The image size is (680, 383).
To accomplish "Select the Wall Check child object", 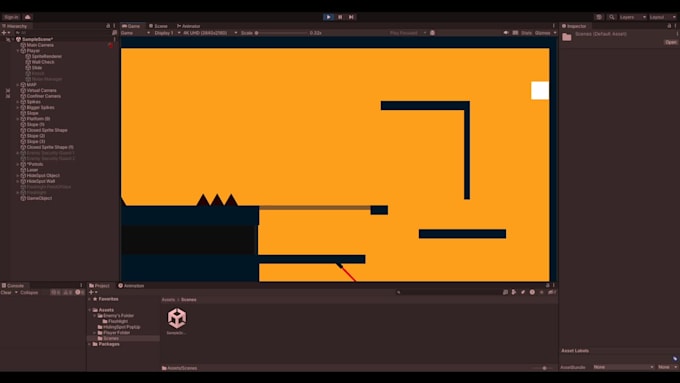I will tap(42, 62).
